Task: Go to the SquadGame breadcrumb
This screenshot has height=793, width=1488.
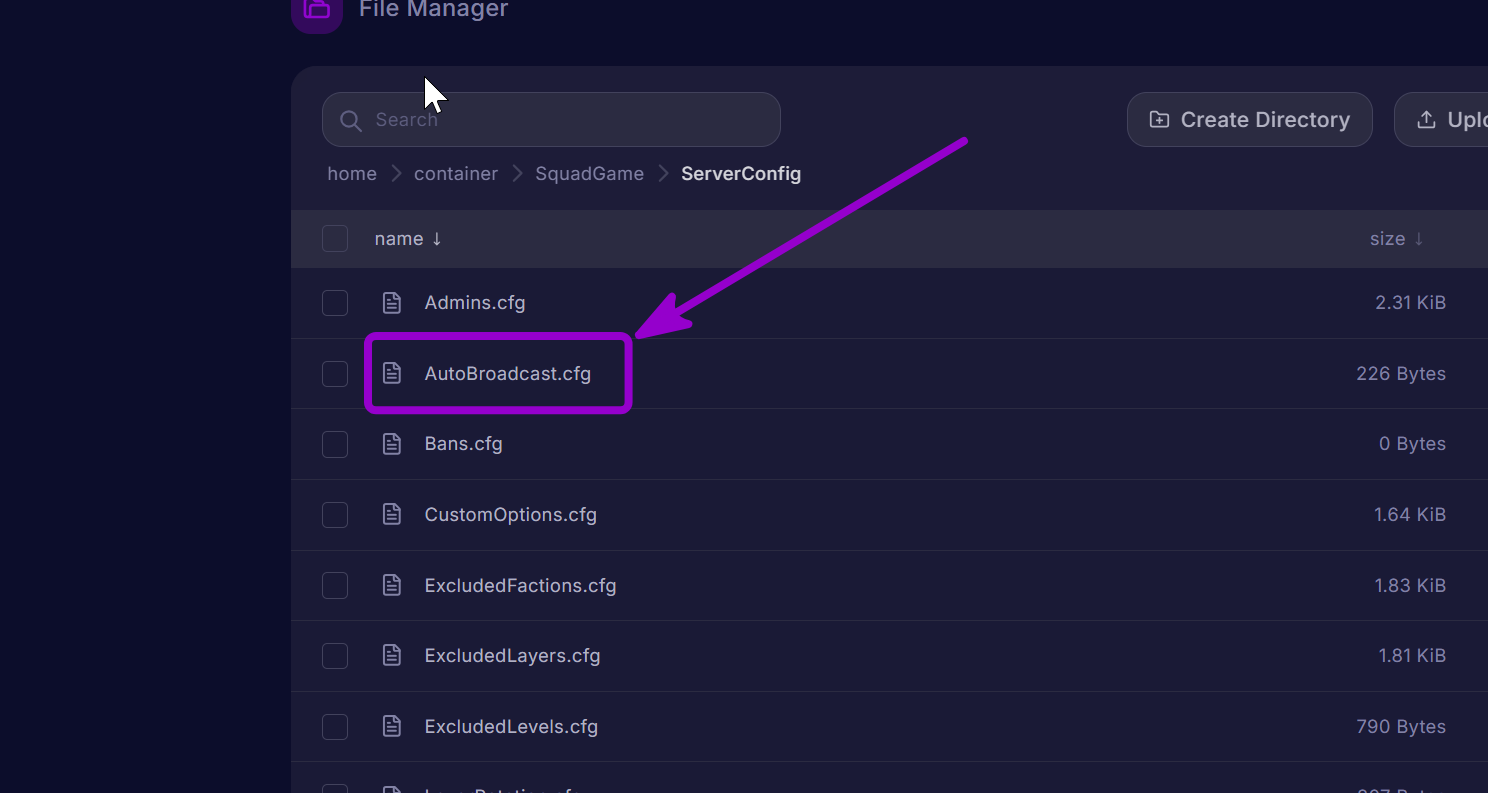Action: (x=590, y=174)
